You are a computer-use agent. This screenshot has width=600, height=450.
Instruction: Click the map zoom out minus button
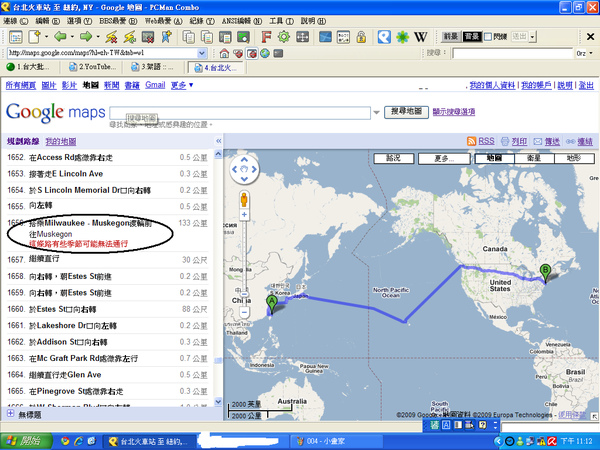coord(244,312)
